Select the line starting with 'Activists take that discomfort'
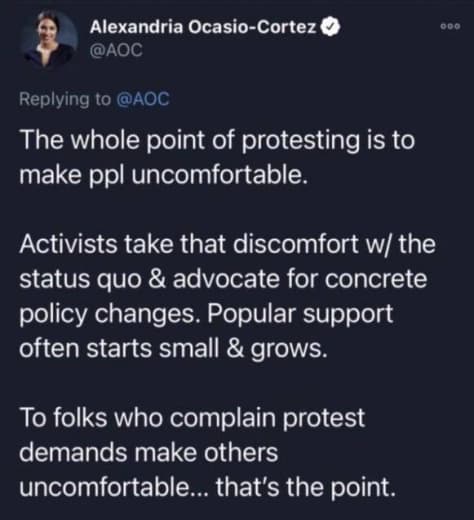The image size is (474, 520). pos(227,244)
